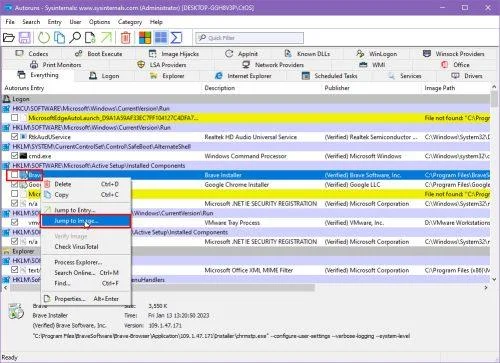Sort by the Autoruns Entry column header

(102, 88)
